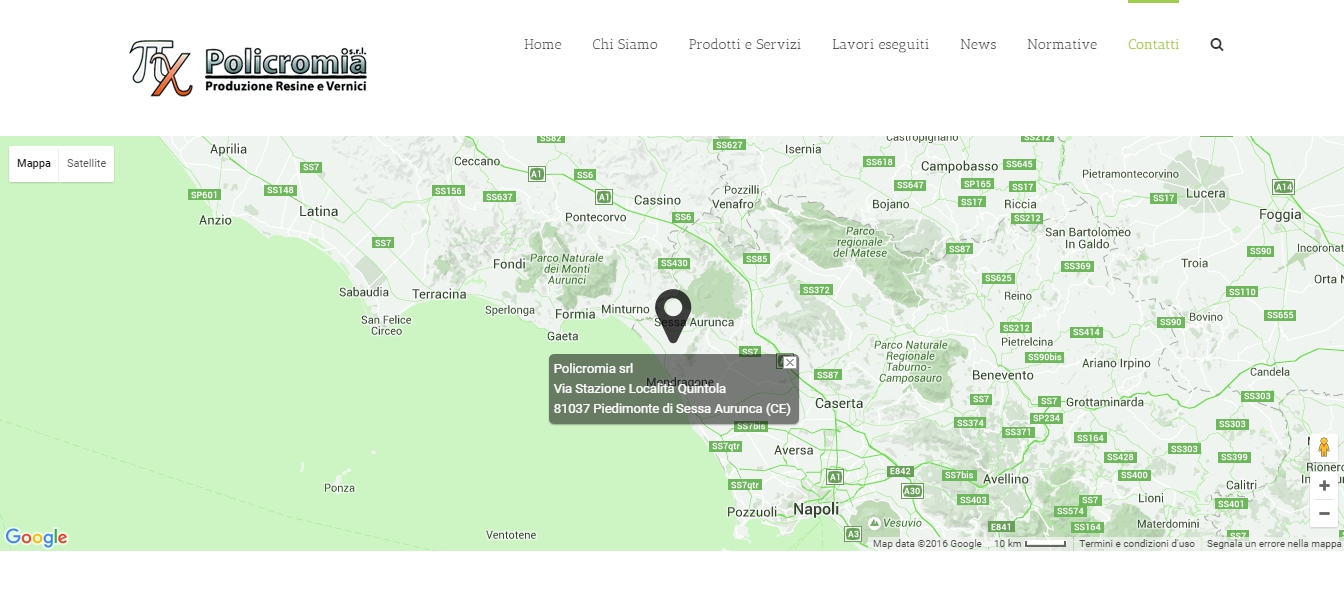The image size is (1344, 593).
Task: Click the Ventotene island label
Action: (511, 535)
